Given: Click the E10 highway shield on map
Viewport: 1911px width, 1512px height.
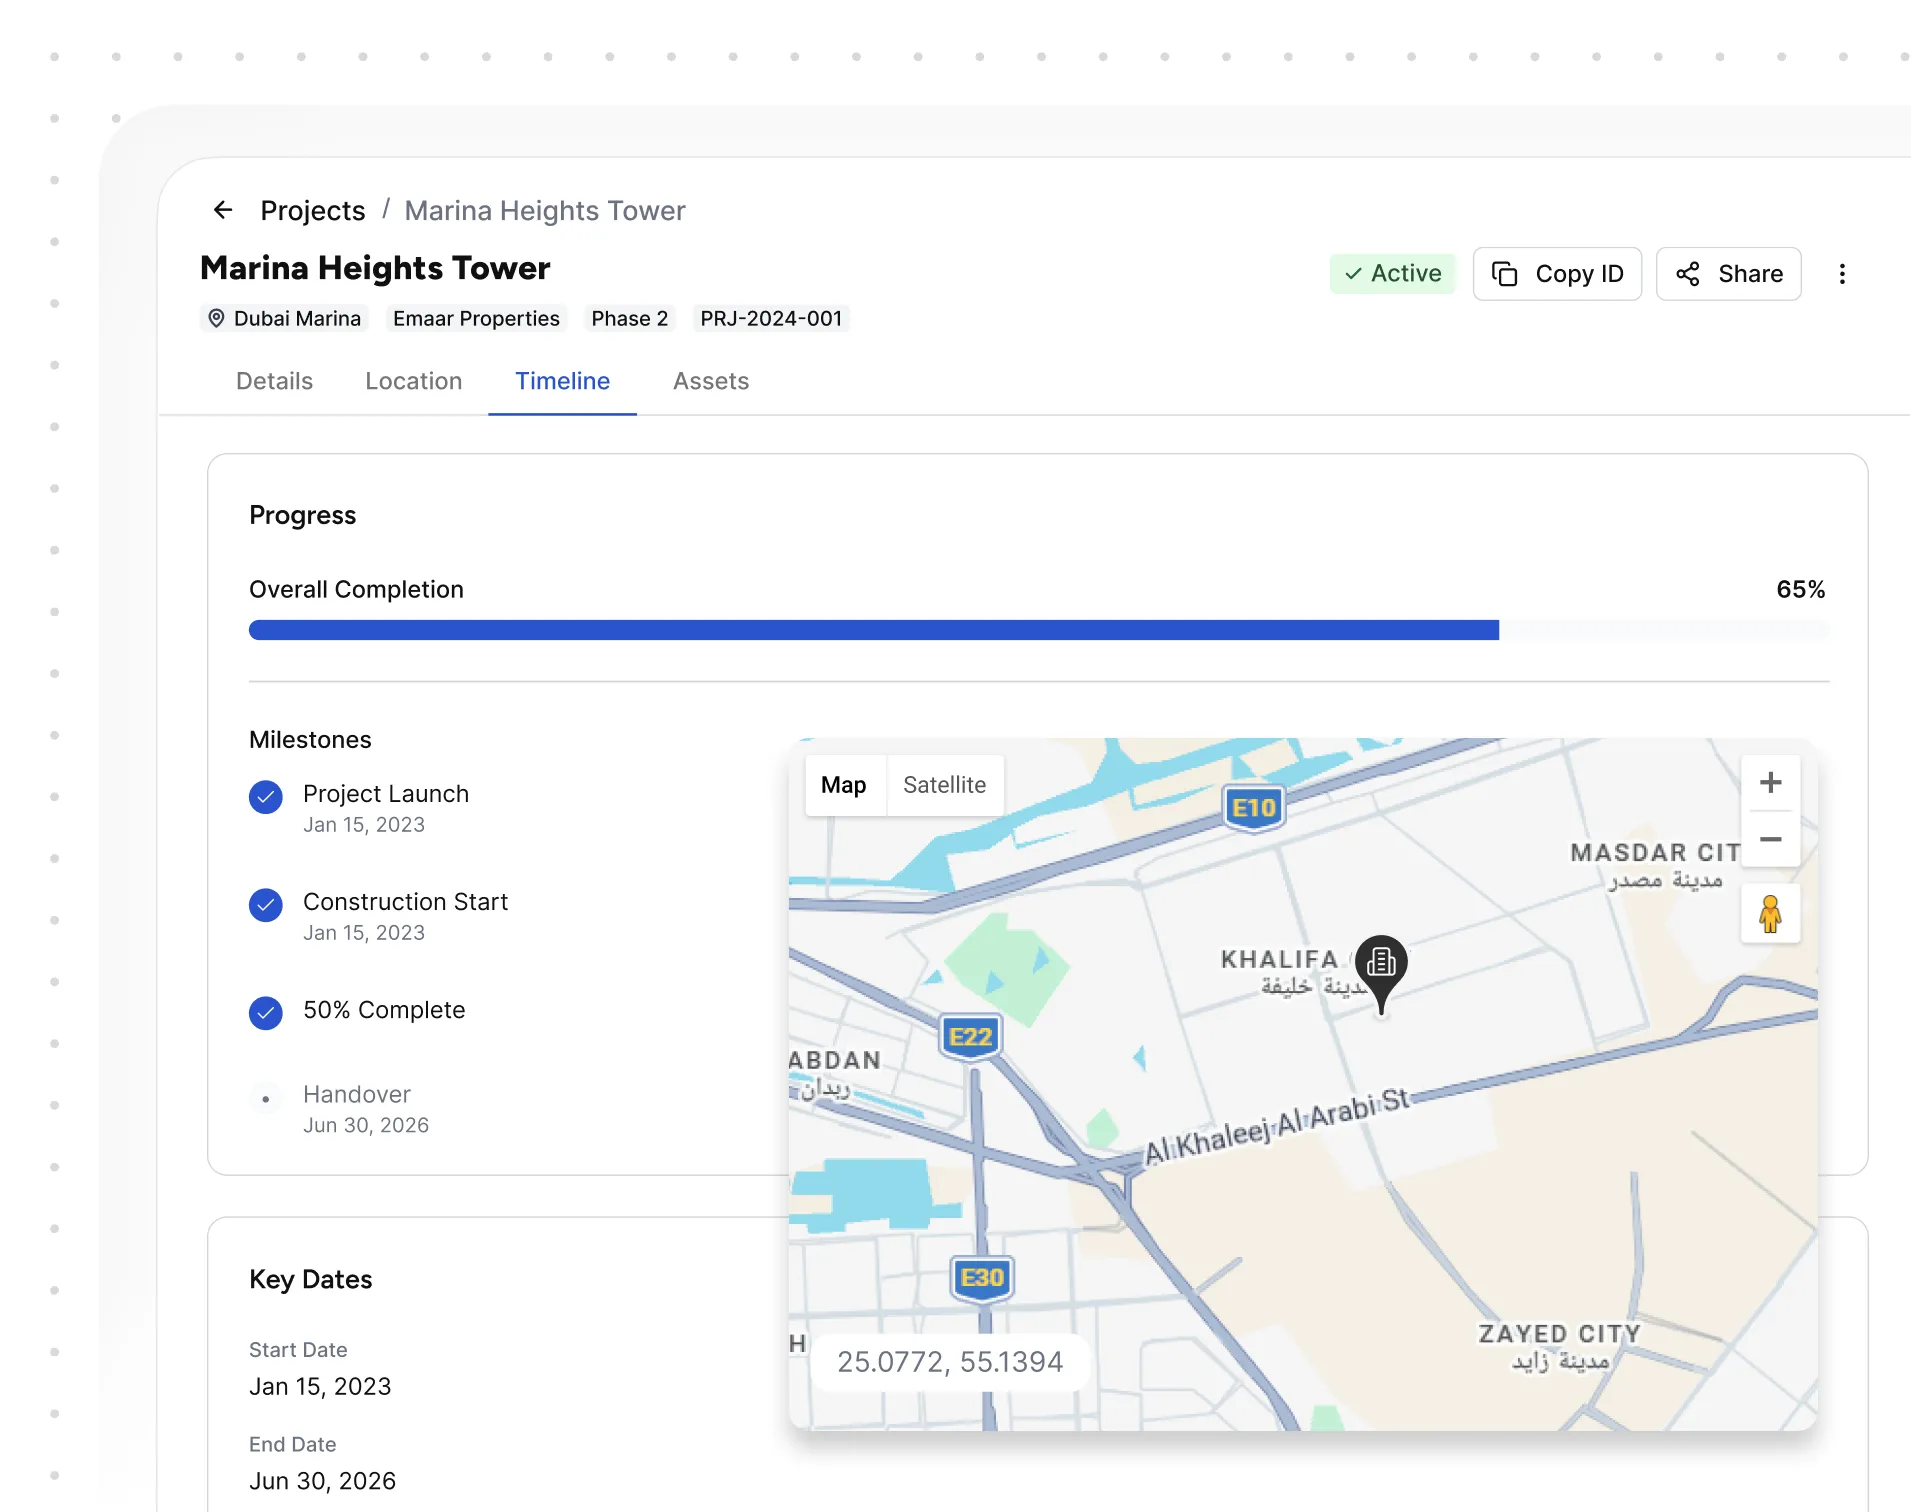Looking at the screenshot, I should click(1254, 808).
